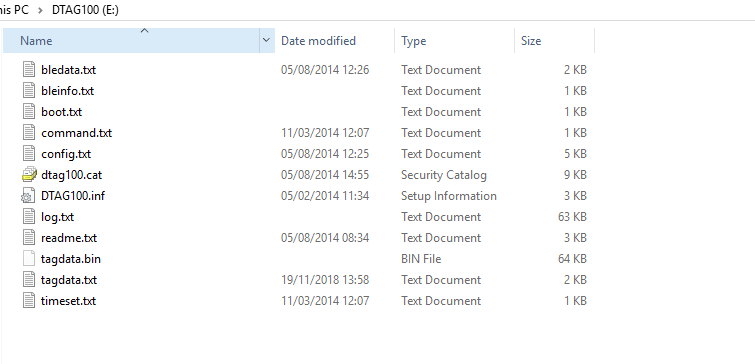The height and width of the screenshot is (364, 755).
Task: Click the address bar empty area
Action: tap(433, 11)
